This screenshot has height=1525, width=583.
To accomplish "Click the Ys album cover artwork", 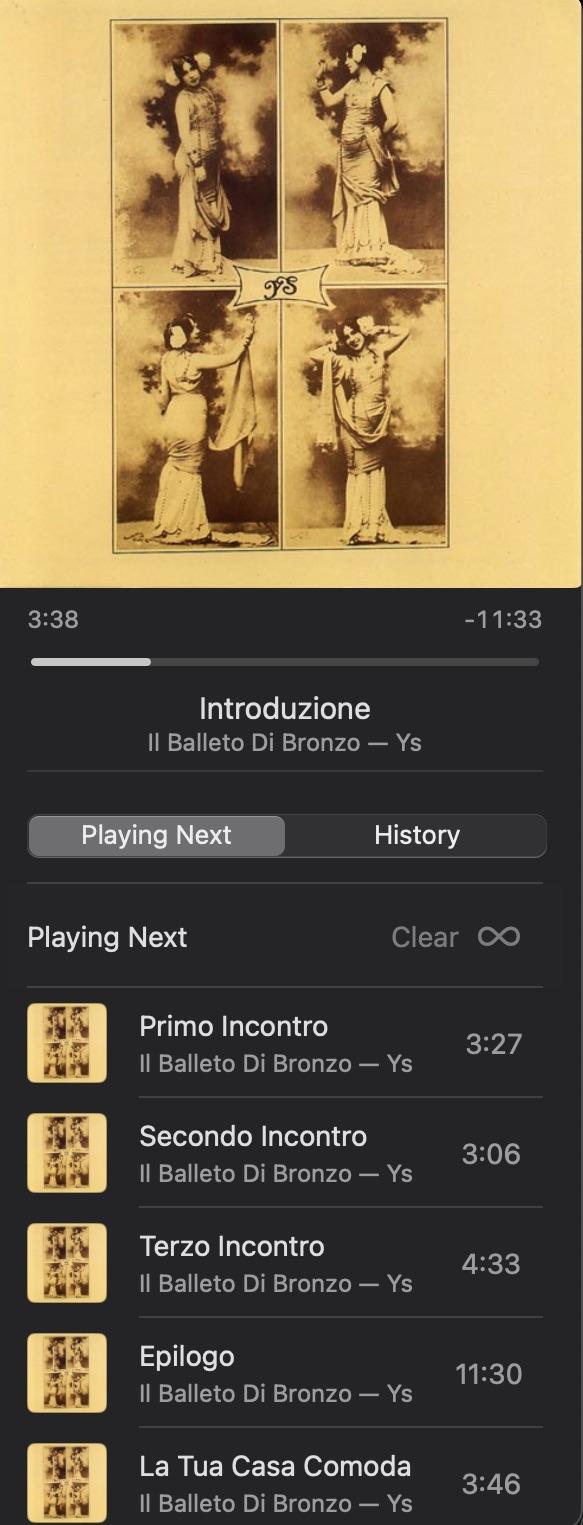I will [x=290, y=293].
